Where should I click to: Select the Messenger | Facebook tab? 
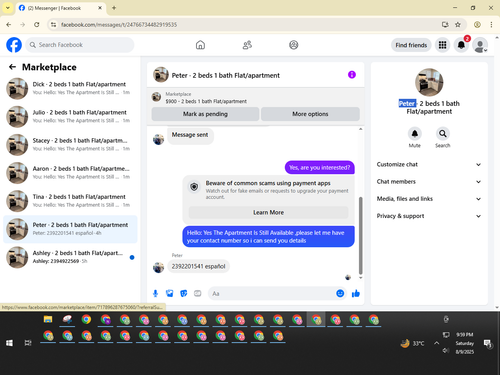pos(61,8)
